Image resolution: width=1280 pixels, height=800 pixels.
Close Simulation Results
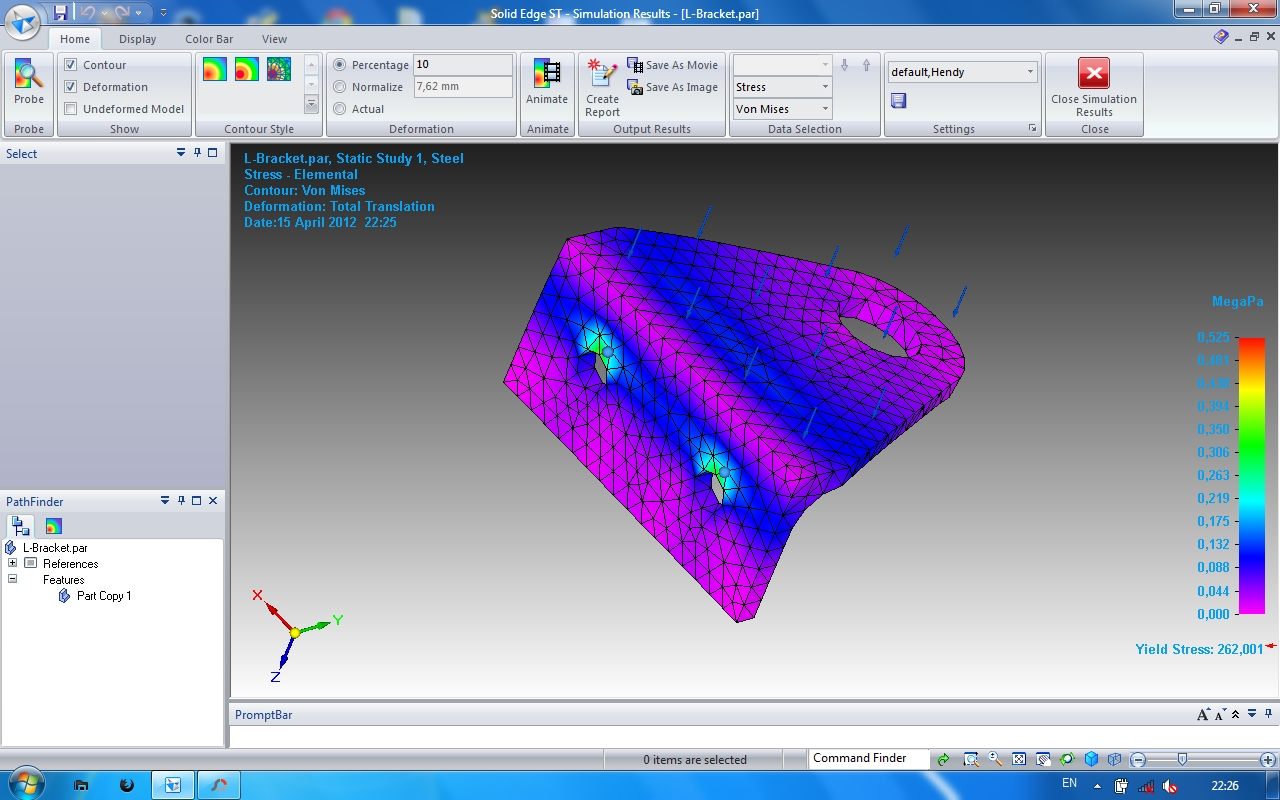pos(1094,87)
